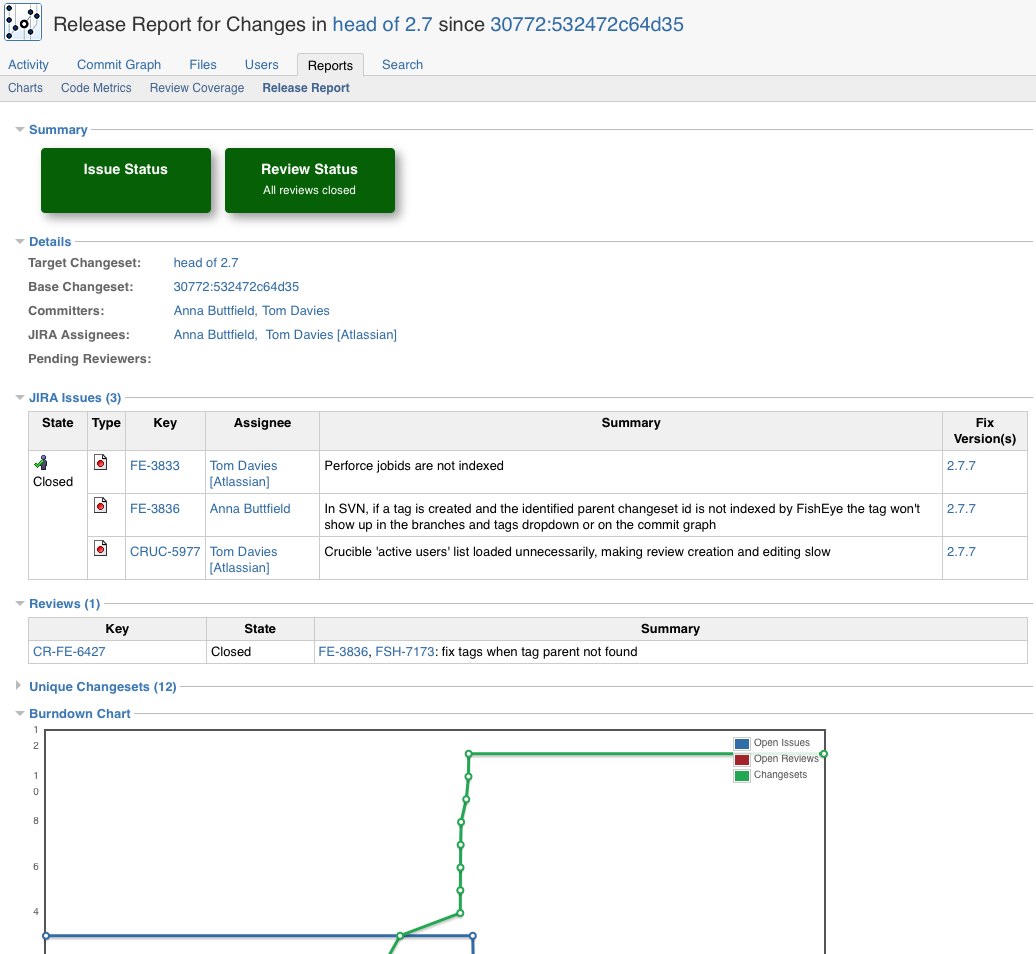Click the Review Status button
1036x954 pixels.
[310, 180]
